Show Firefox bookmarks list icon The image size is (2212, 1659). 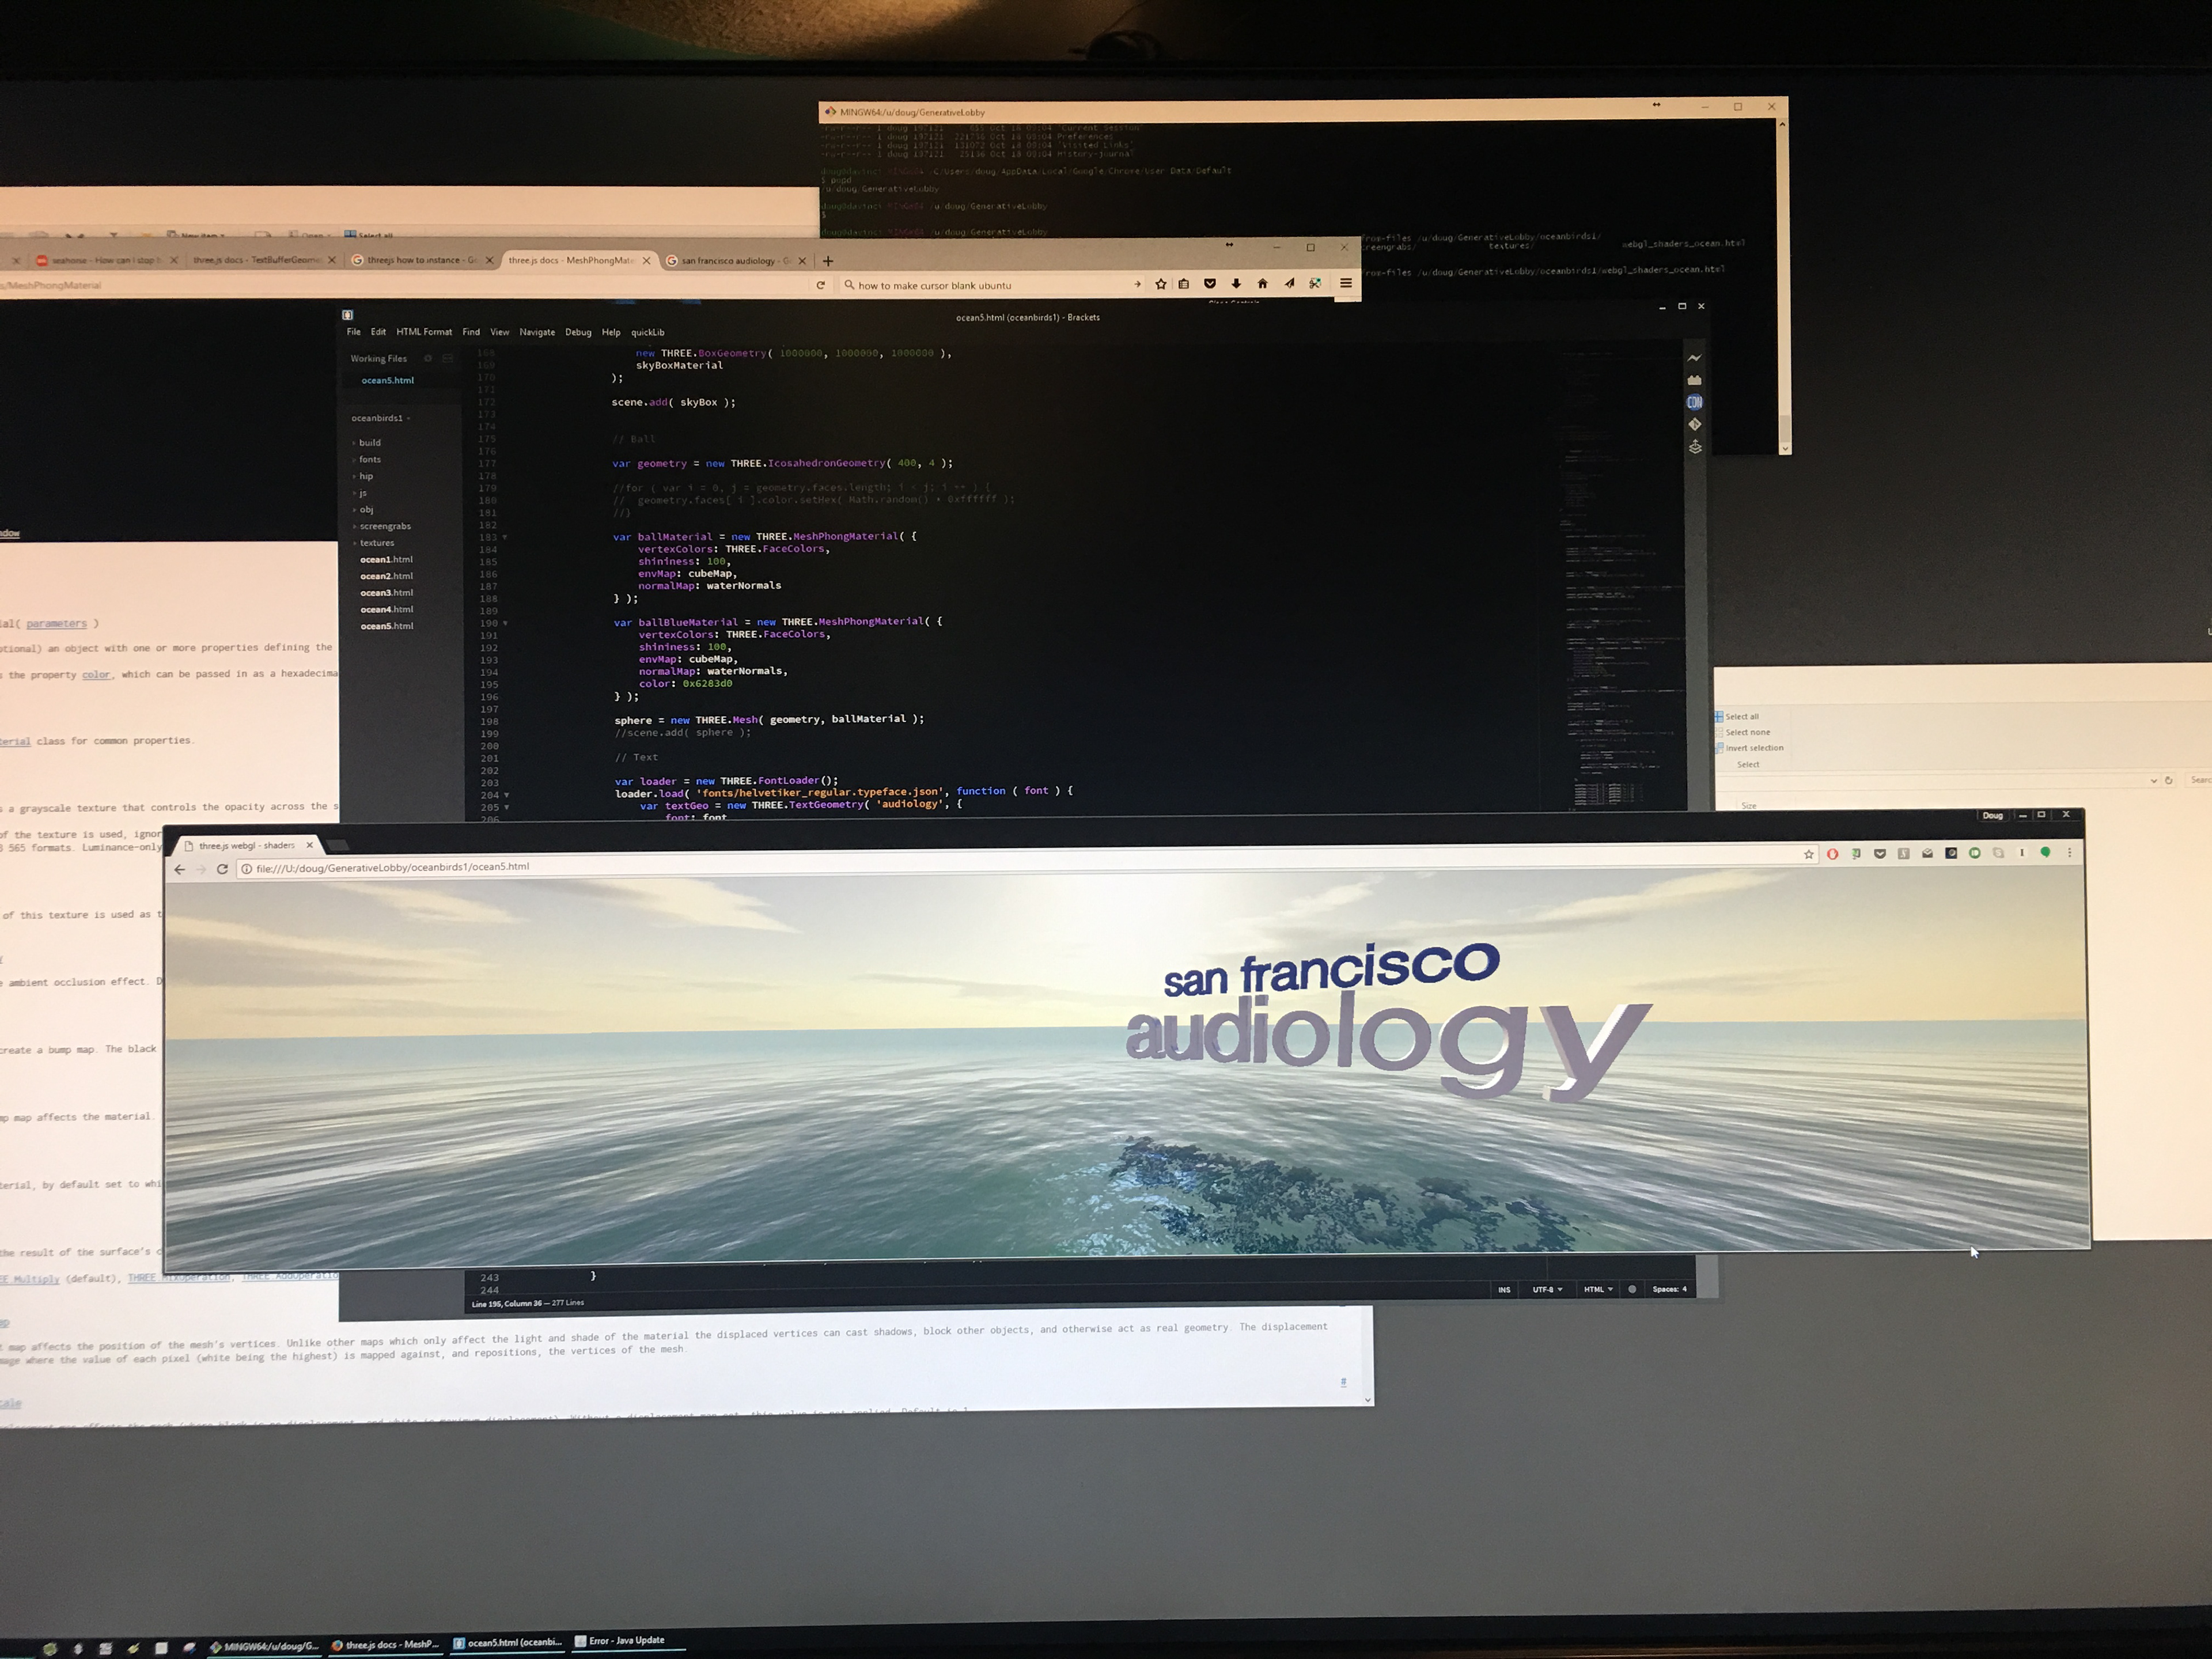(1184, 284)
